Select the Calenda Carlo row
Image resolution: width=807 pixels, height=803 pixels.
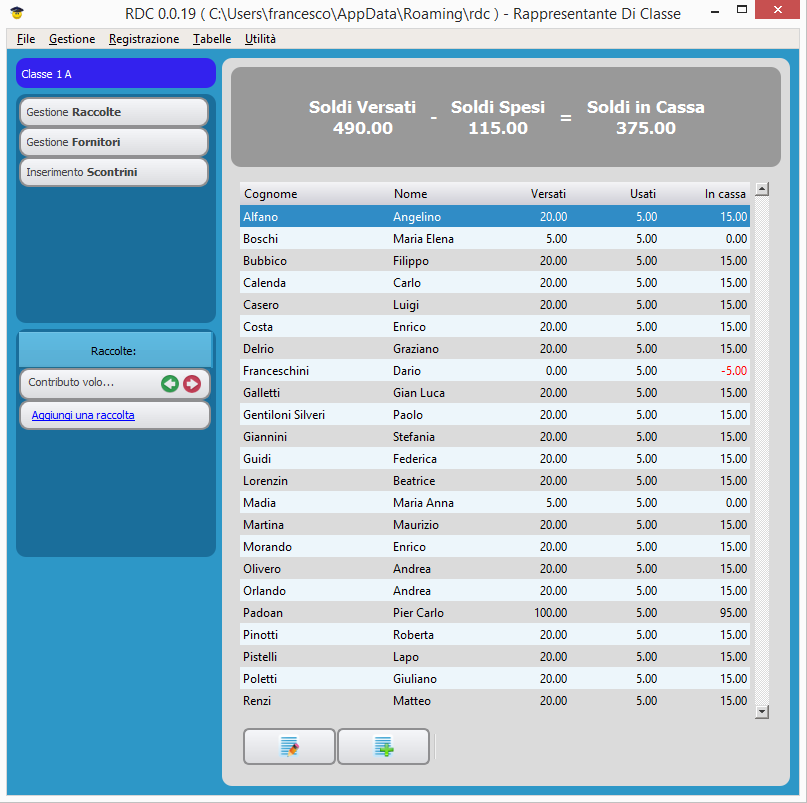click(x=495, y=283)
